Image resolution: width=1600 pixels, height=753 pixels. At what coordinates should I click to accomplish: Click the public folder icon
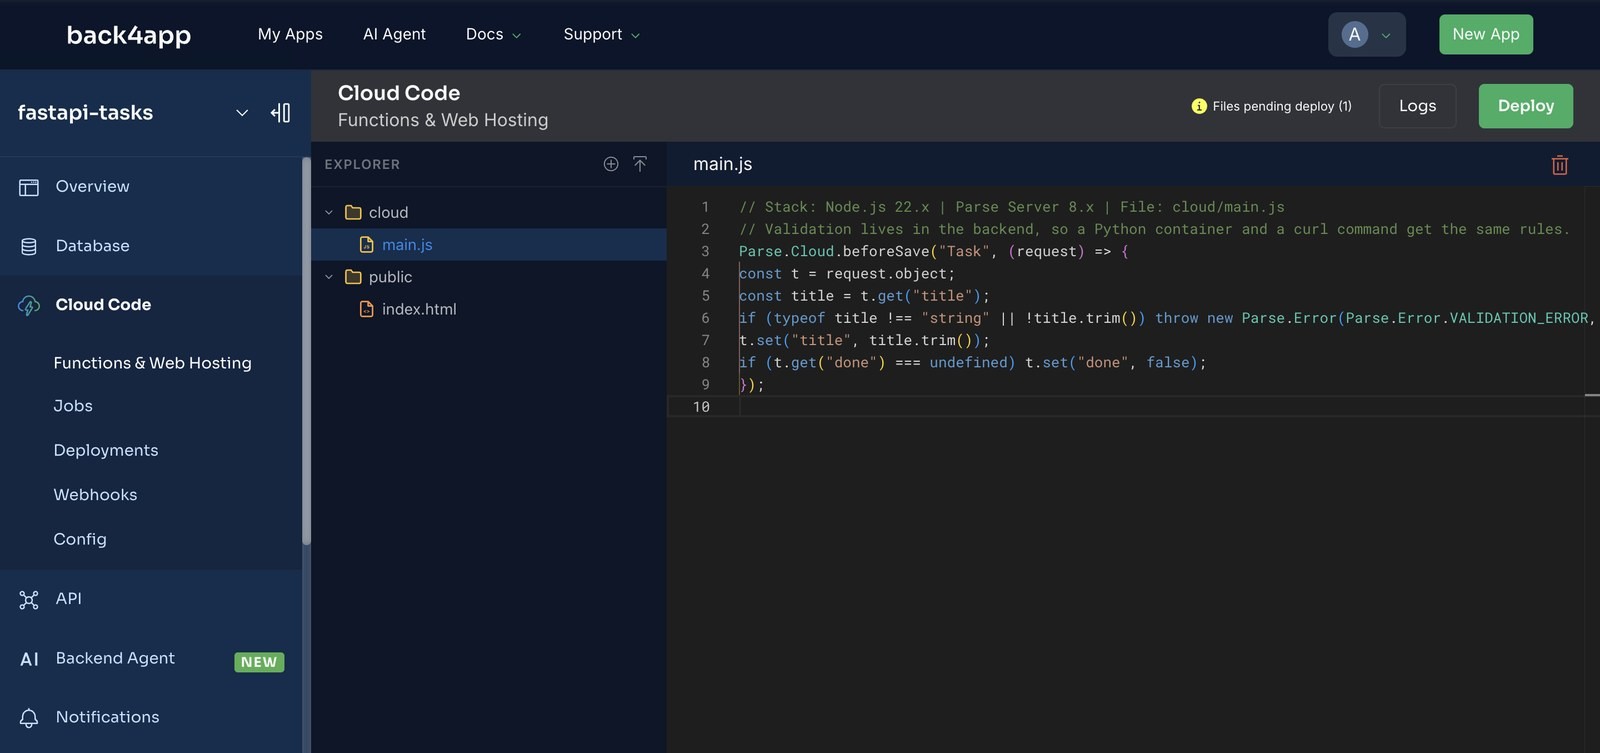[353, 277]
